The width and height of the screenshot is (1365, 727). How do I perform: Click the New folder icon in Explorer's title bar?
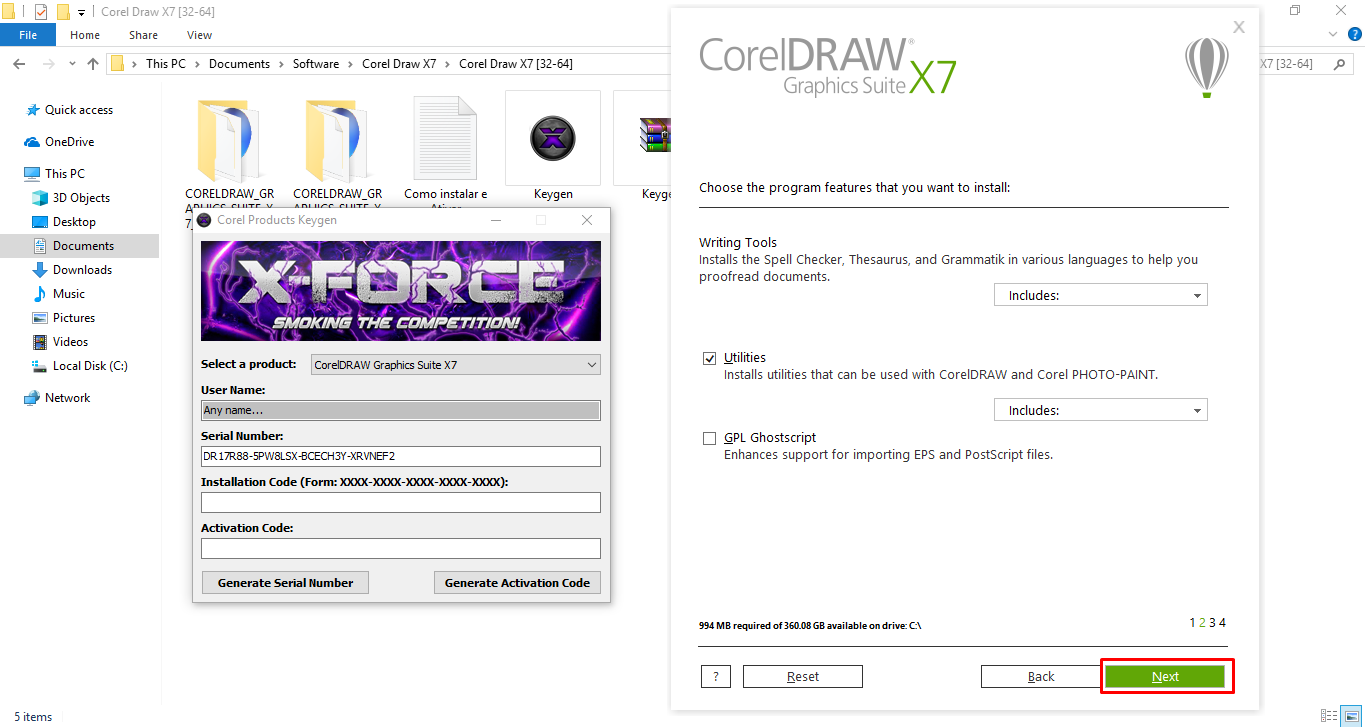(63, 12)
